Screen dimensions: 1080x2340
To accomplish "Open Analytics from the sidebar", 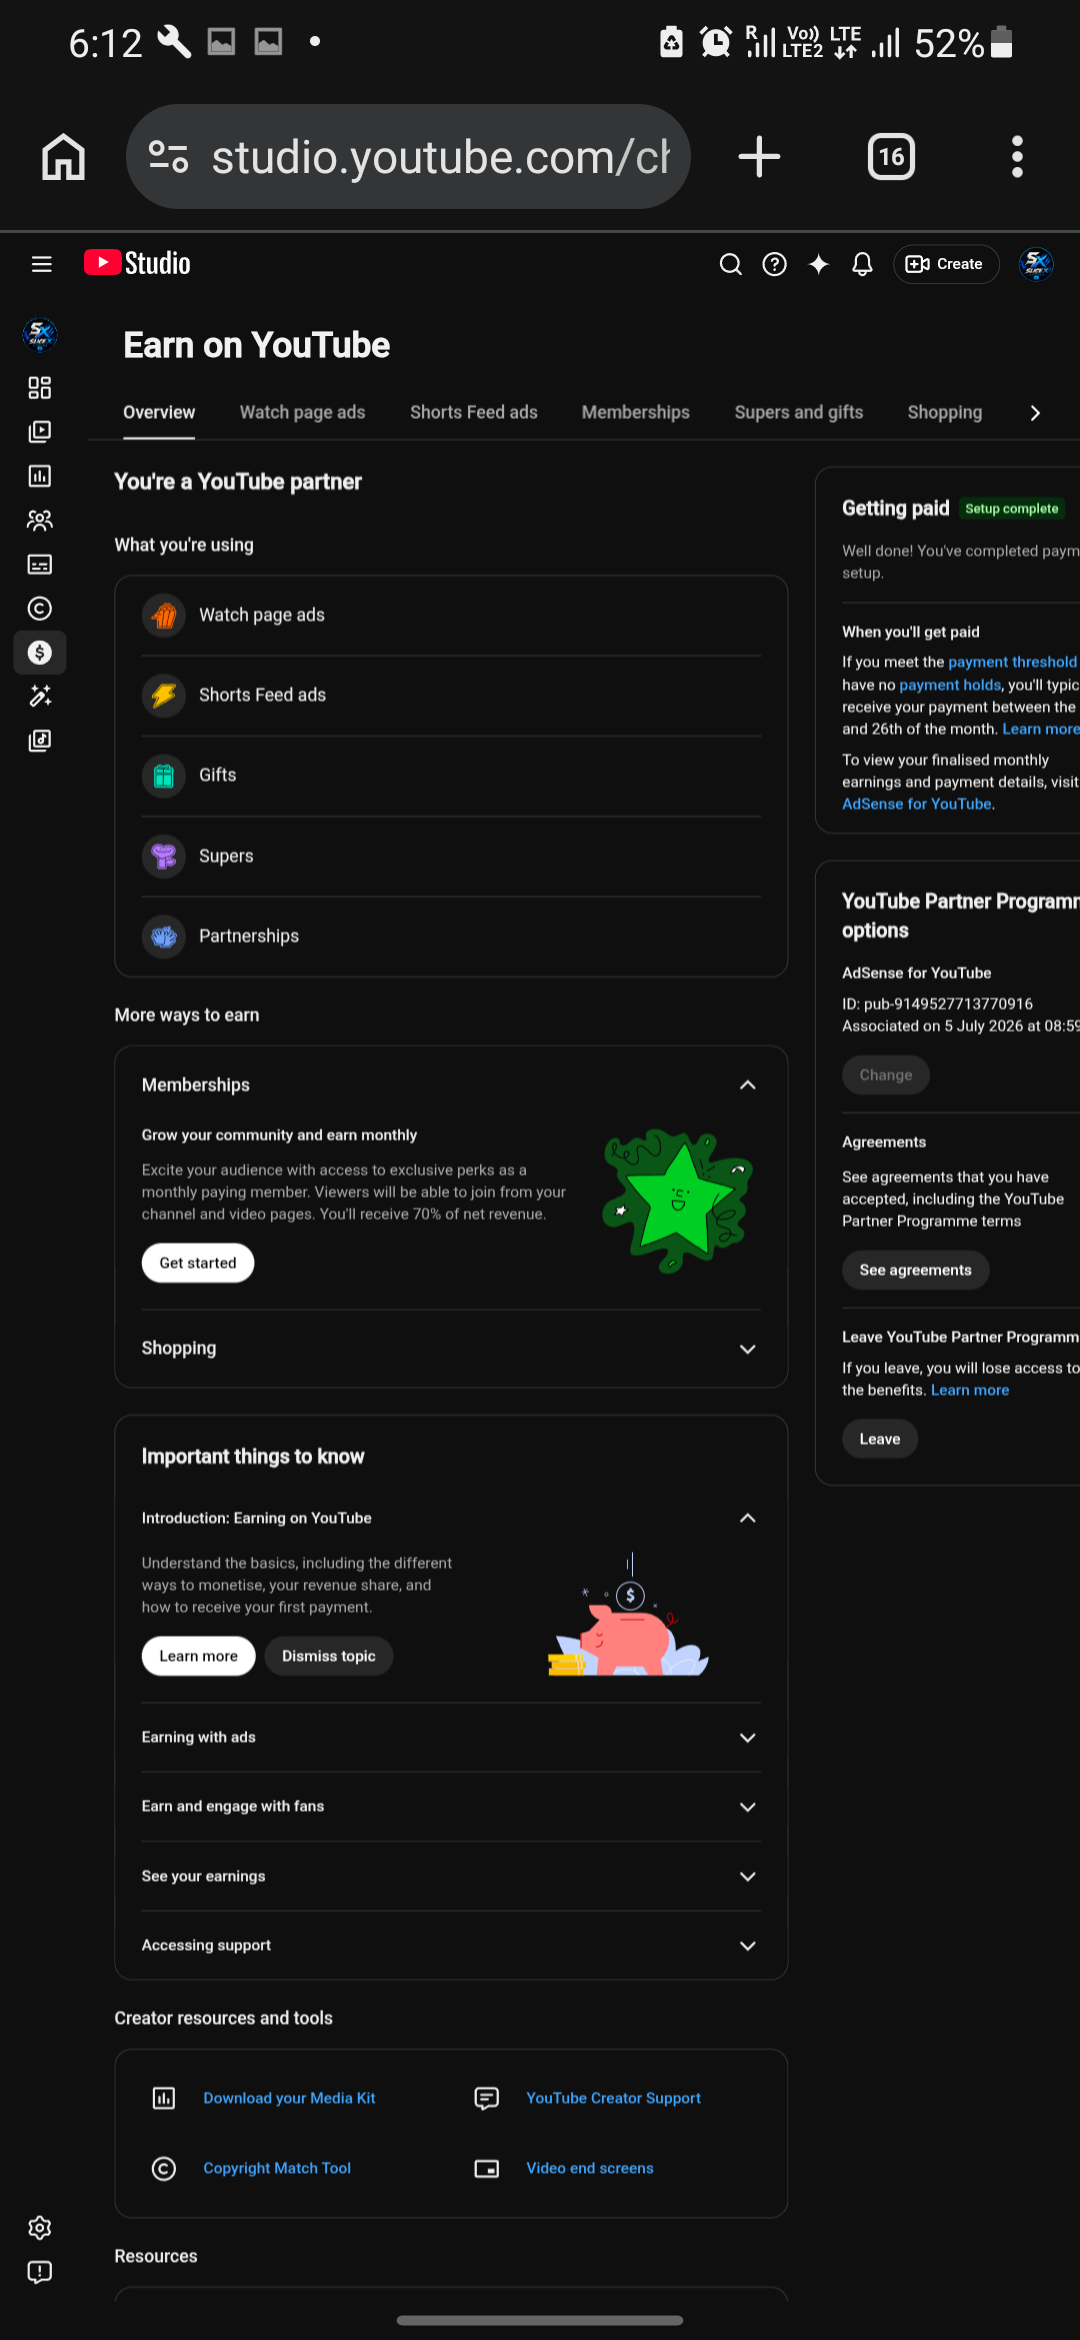I will tap(40, 476).
